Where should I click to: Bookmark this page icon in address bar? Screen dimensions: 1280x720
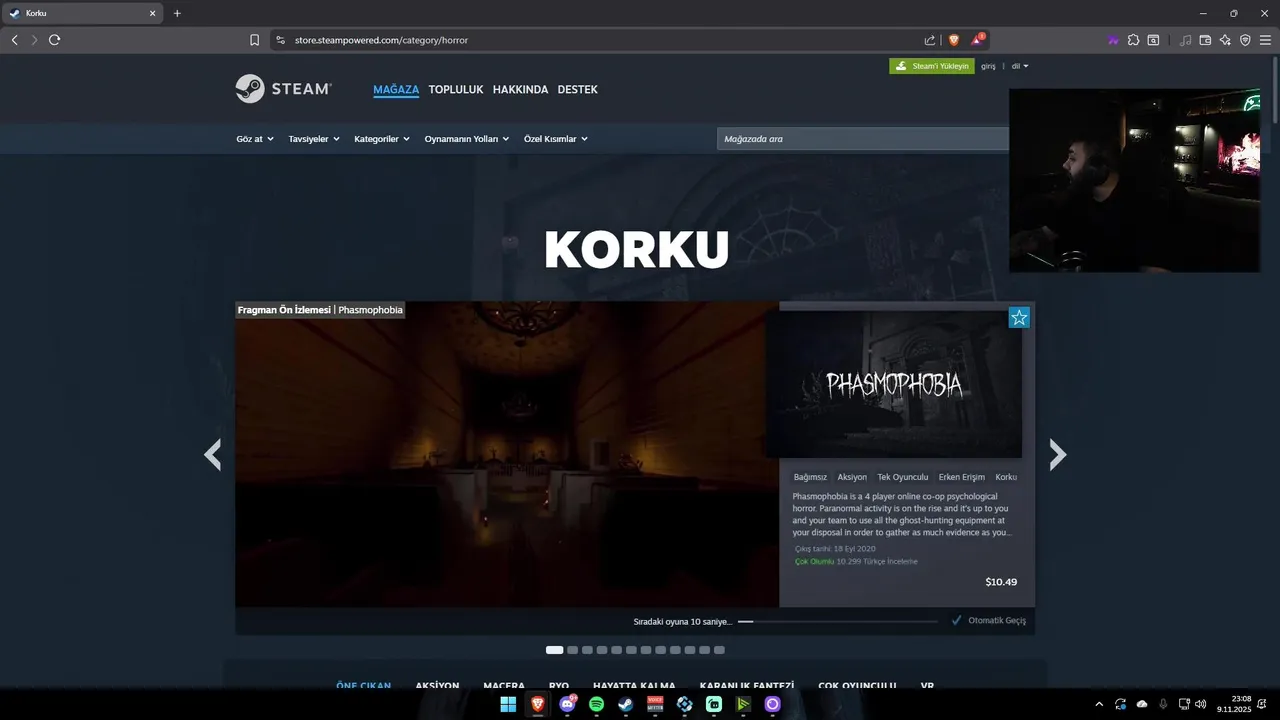pyautogui.click(x=254, y=40)
